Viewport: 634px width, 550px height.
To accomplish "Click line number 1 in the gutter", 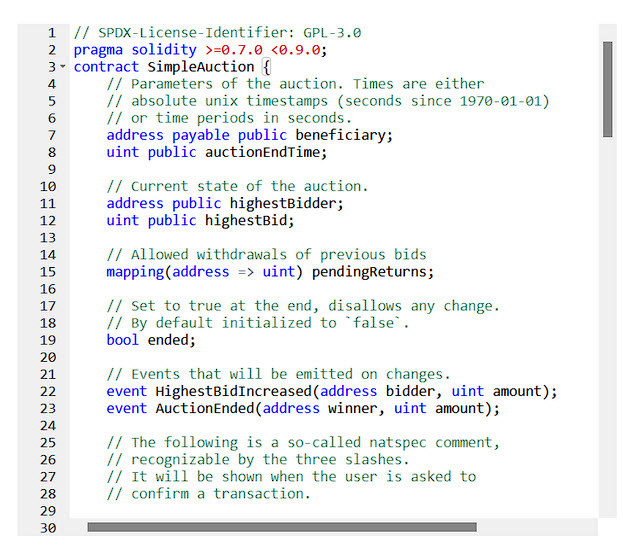I will [x=51, y=33].
